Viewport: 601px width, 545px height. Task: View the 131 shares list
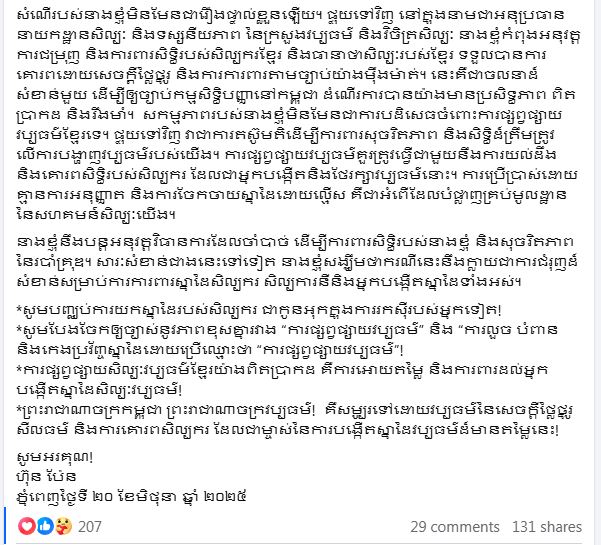[547, 527]
